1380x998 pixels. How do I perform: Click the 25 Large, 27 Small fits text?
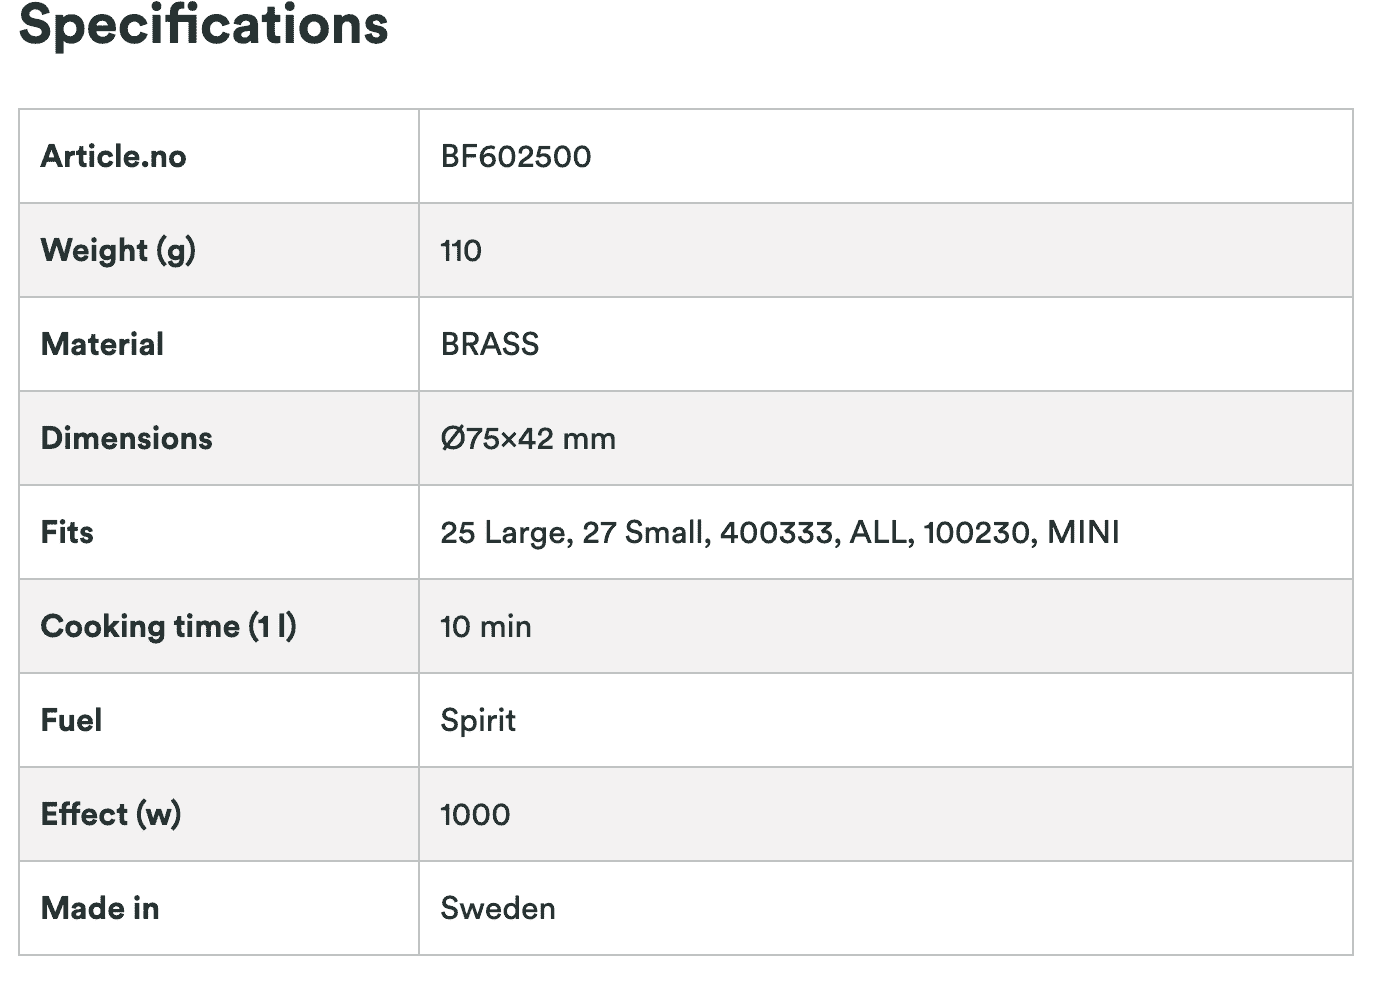click(575, 532)
